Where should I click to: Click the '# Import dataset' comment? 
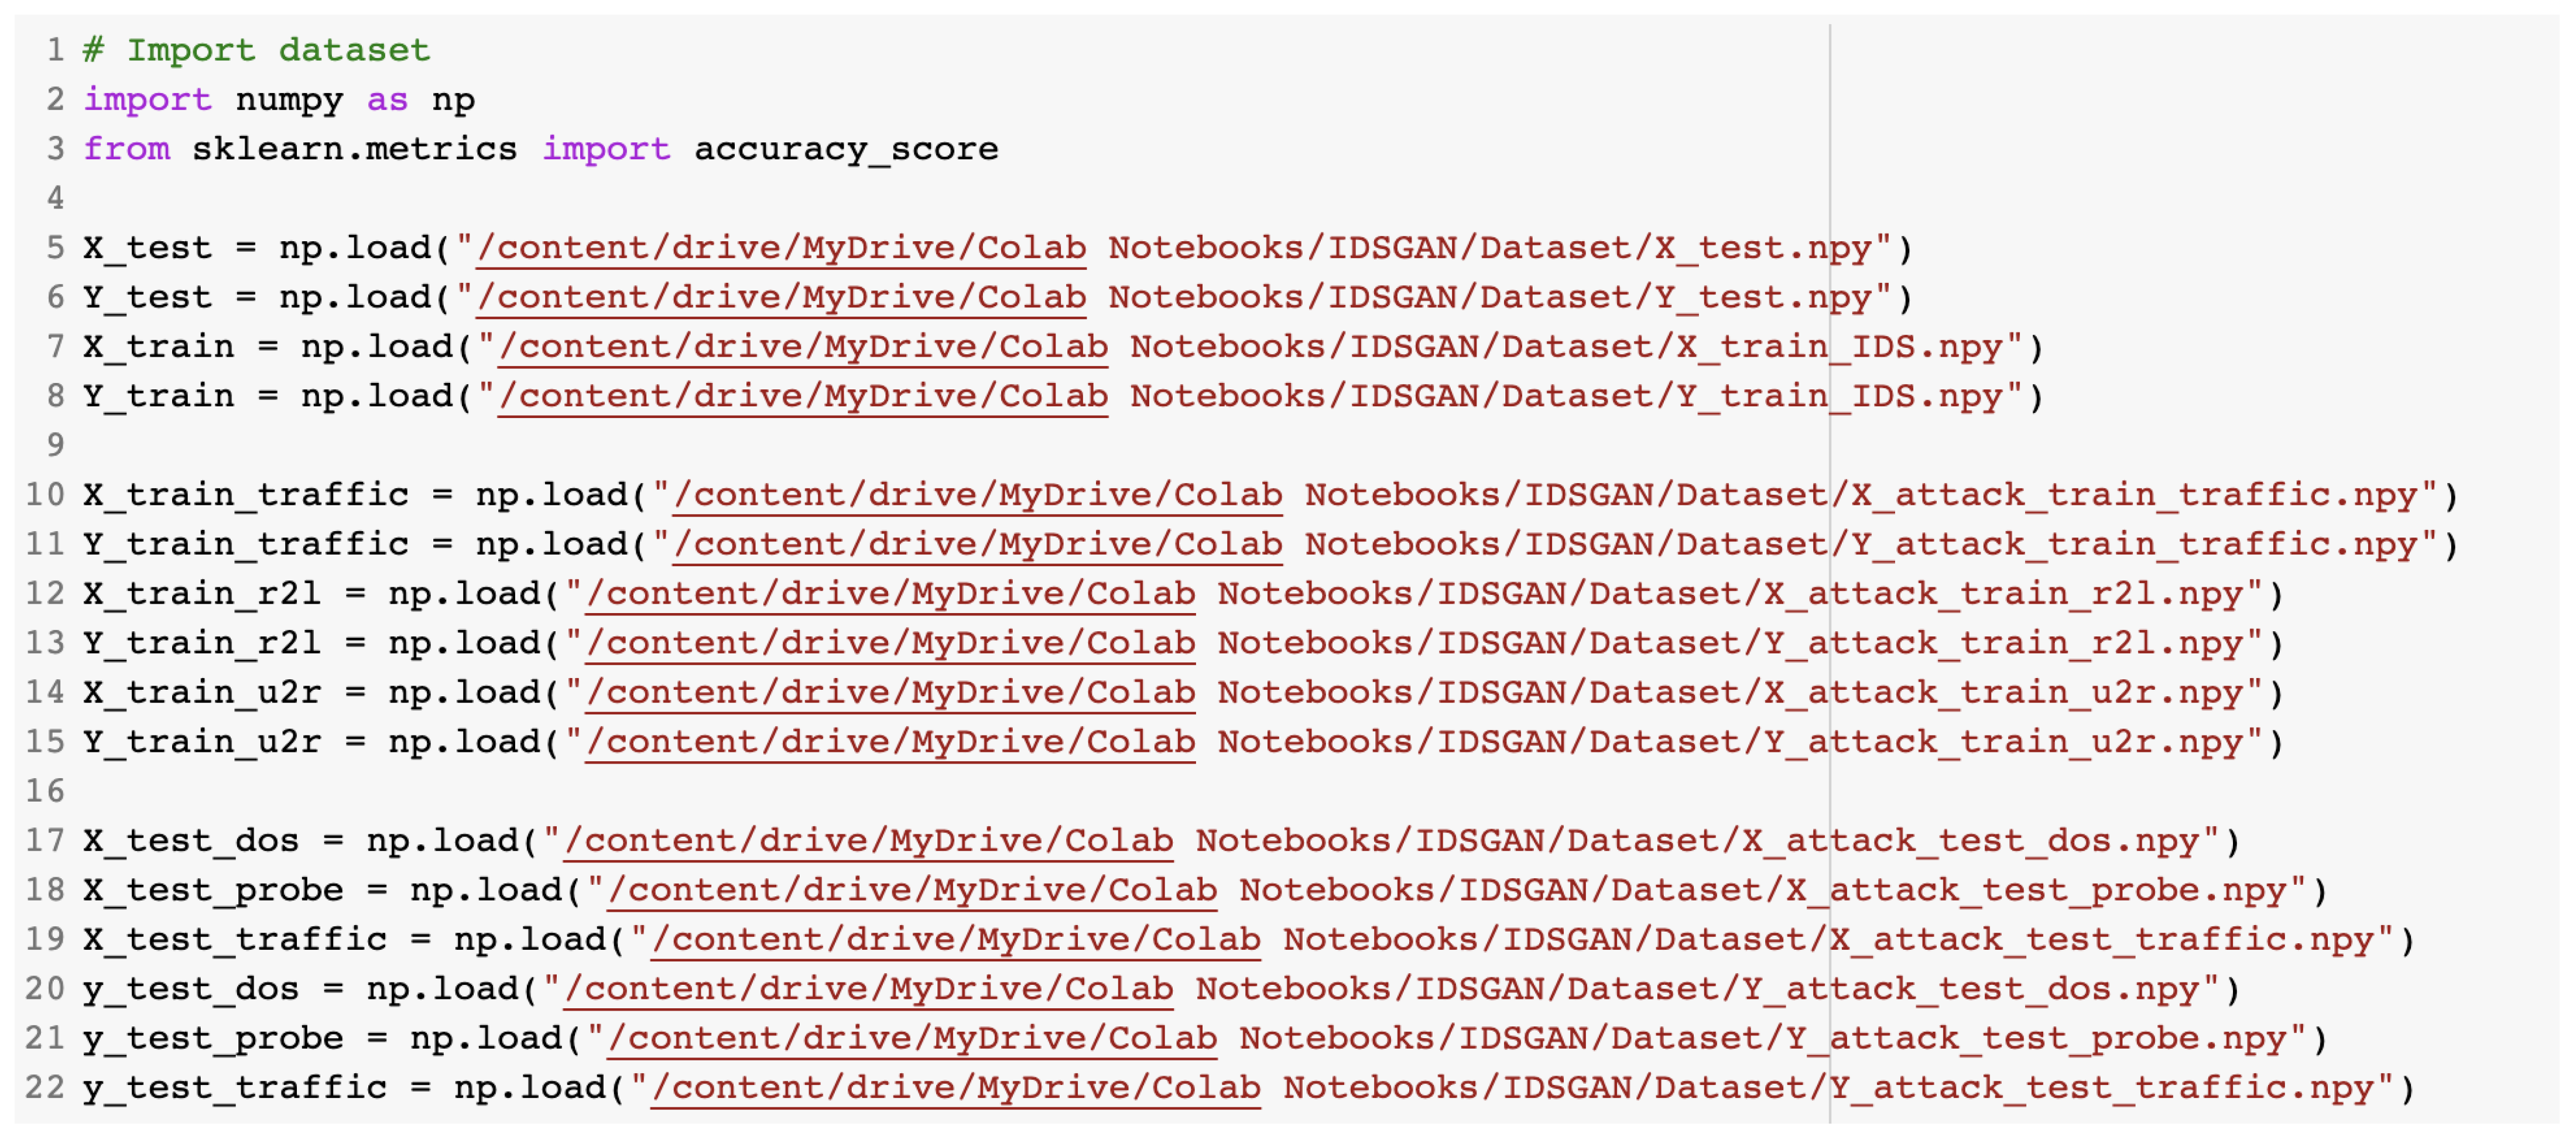click(x=256, y=50)
